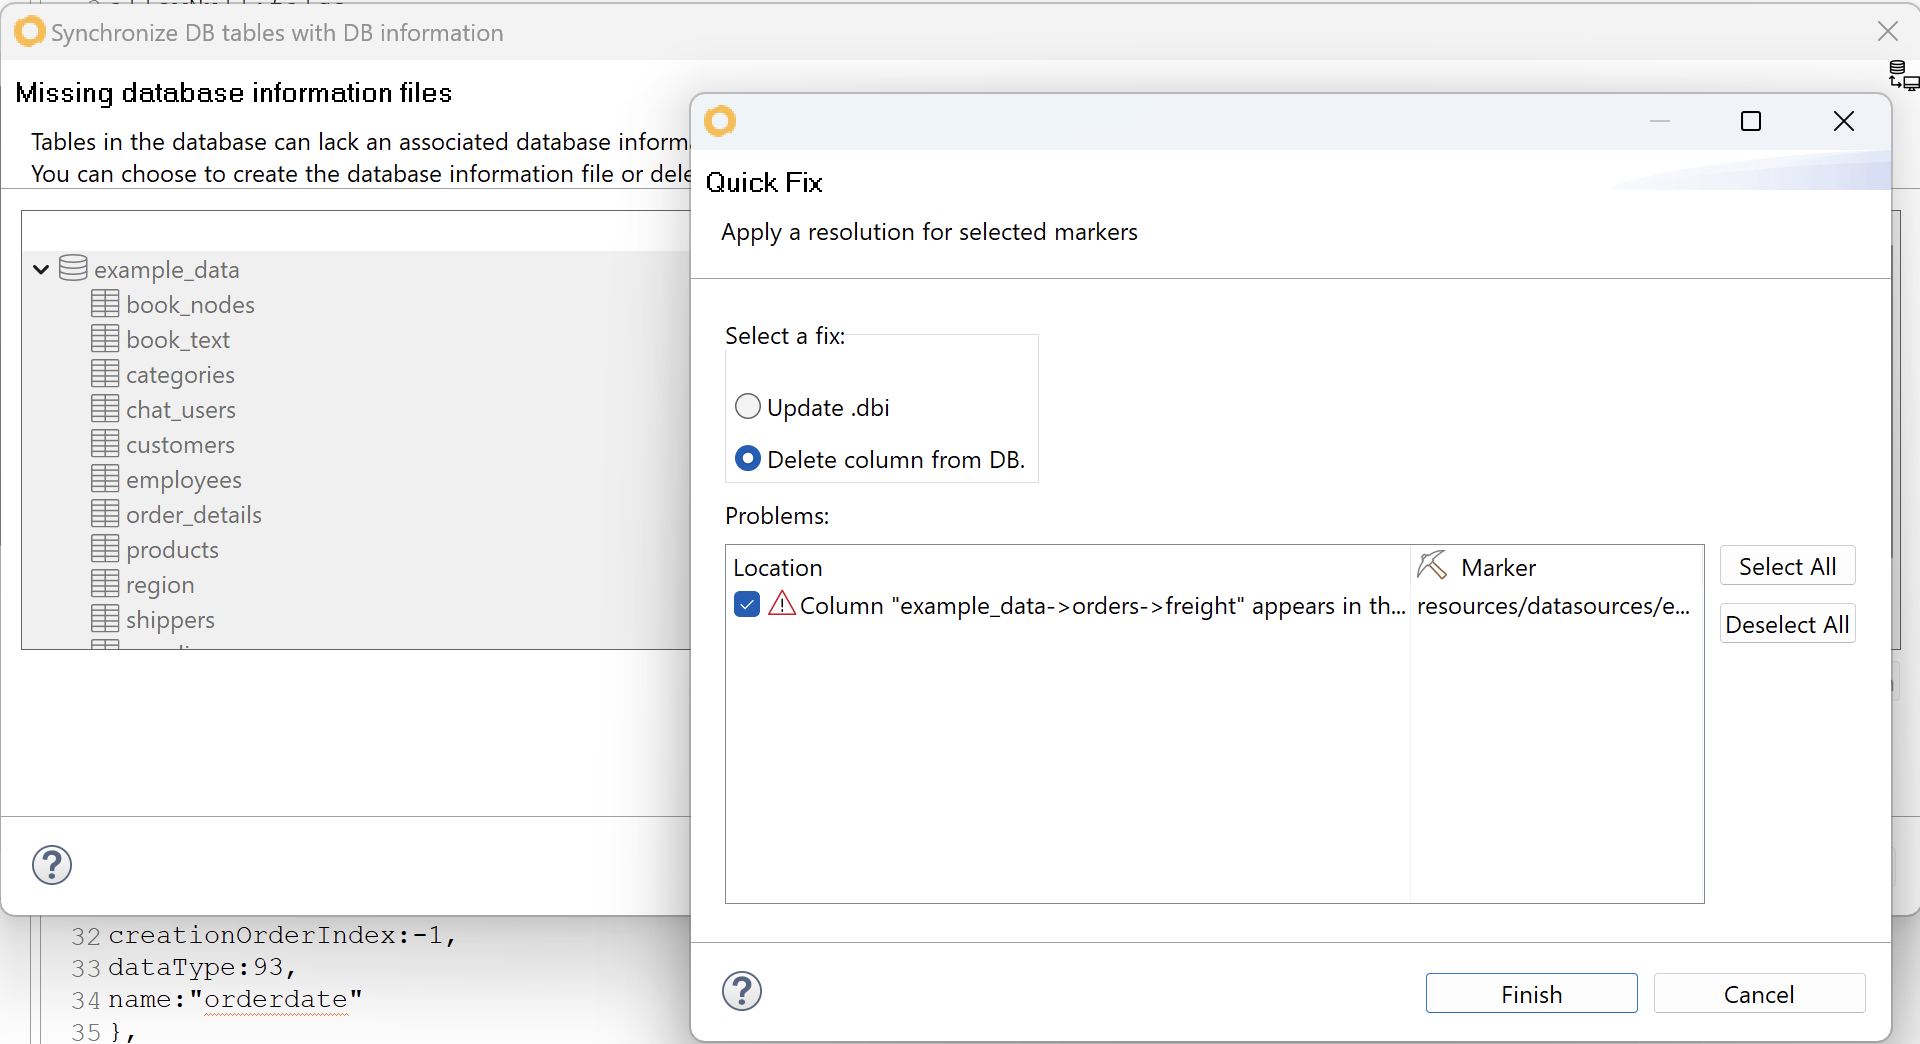Select the products table icon
The image size is (1920, 1044).
point(105,549)
